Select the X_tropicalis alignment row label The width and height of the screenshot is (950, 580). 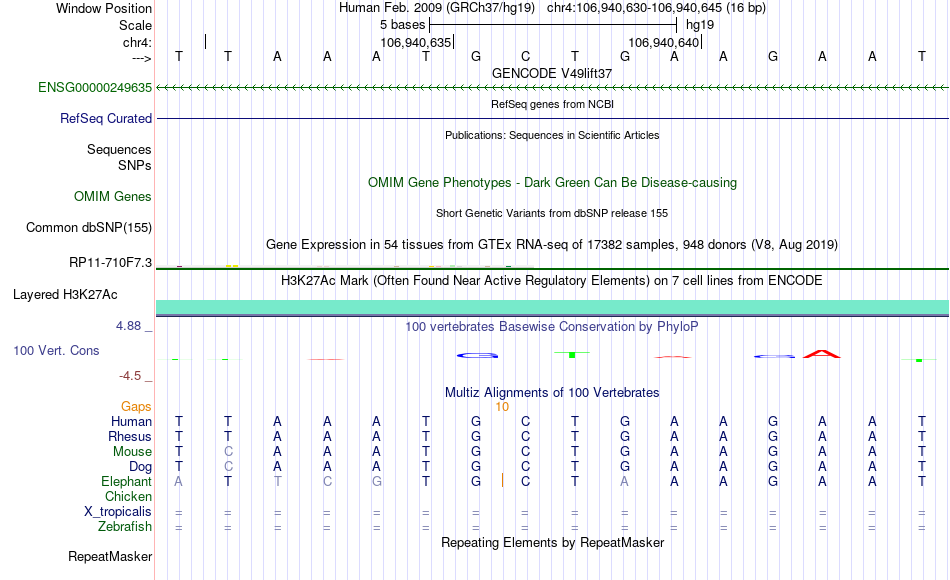pyautogui.click(x=118, y=512)
